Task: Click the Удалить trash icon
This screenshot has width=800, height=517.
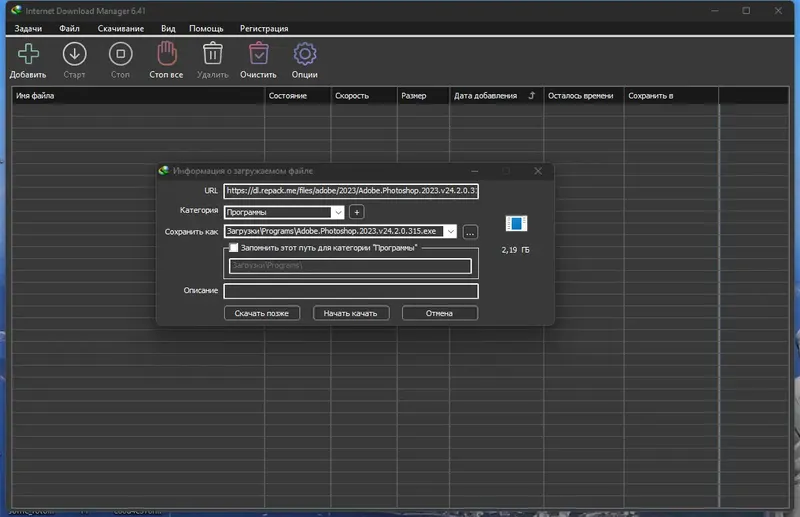Action: 212,53
